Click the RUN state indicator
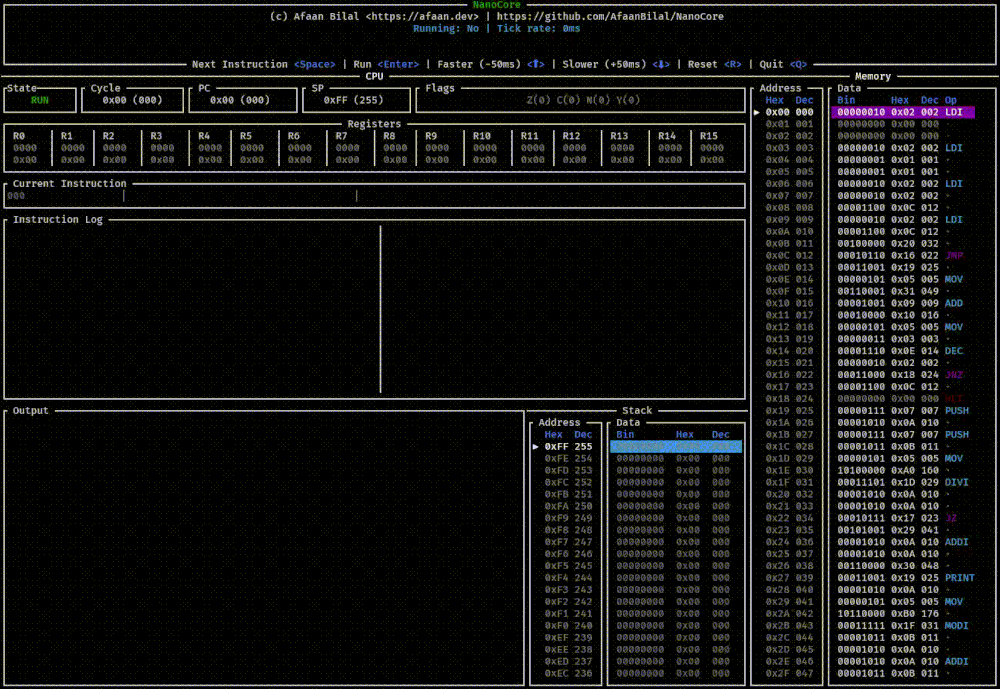This screenshot has width=1000, height=689. coord(39,100)
